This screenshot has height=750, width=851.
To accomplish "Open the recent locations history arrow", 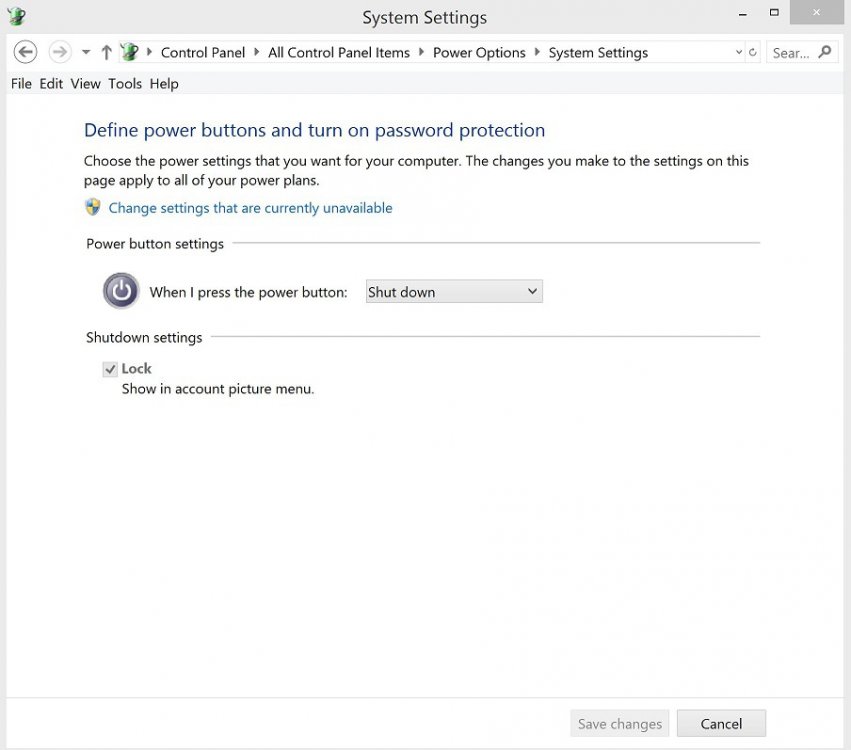I will pyautogui.click(x=86, y=53).
